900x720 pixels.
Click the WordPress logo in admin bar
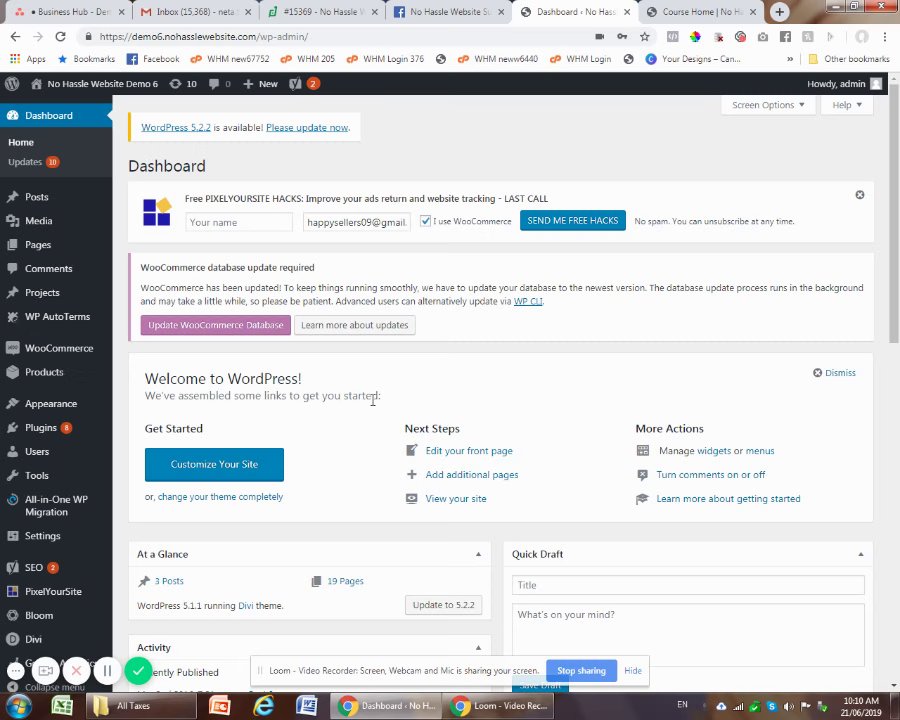pos(12,84)
